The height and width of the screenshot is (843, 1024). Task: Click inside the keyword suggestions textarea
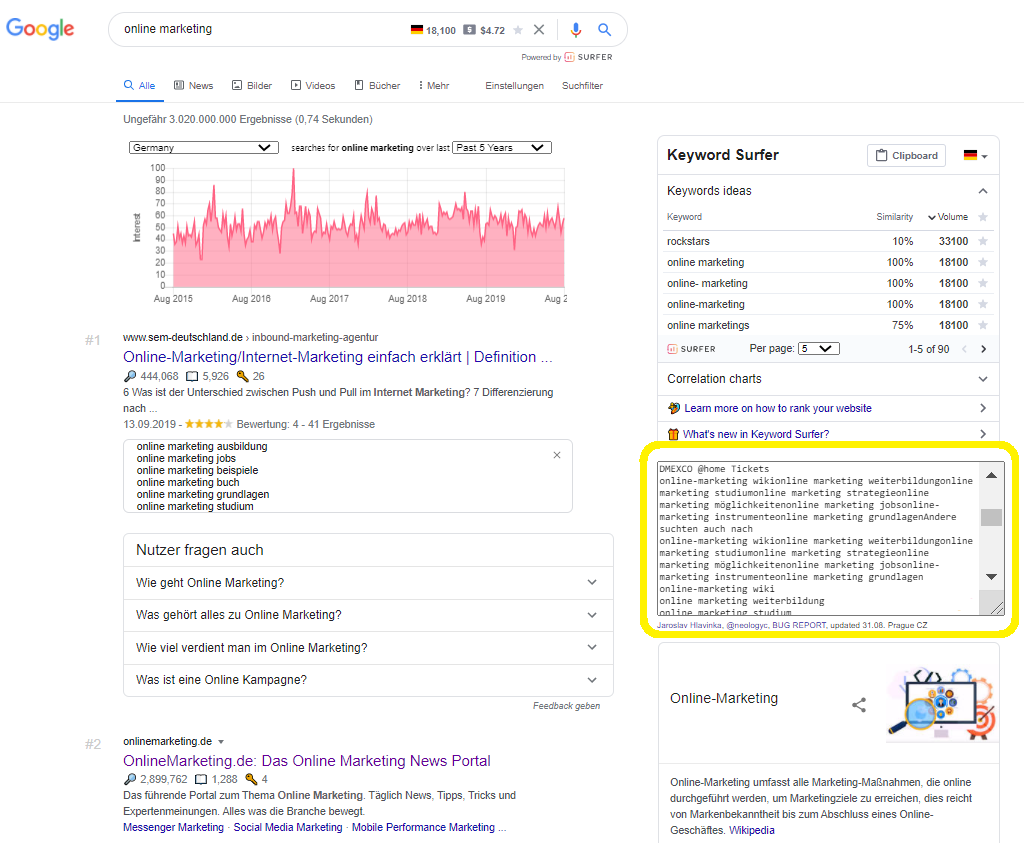818,539
